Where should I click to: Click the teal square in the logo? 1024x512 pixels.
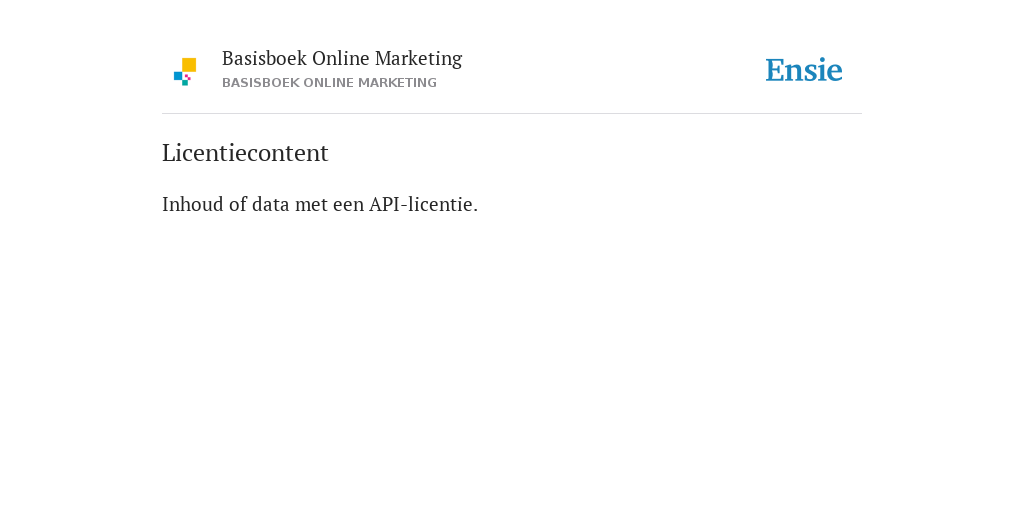(185, 83)
